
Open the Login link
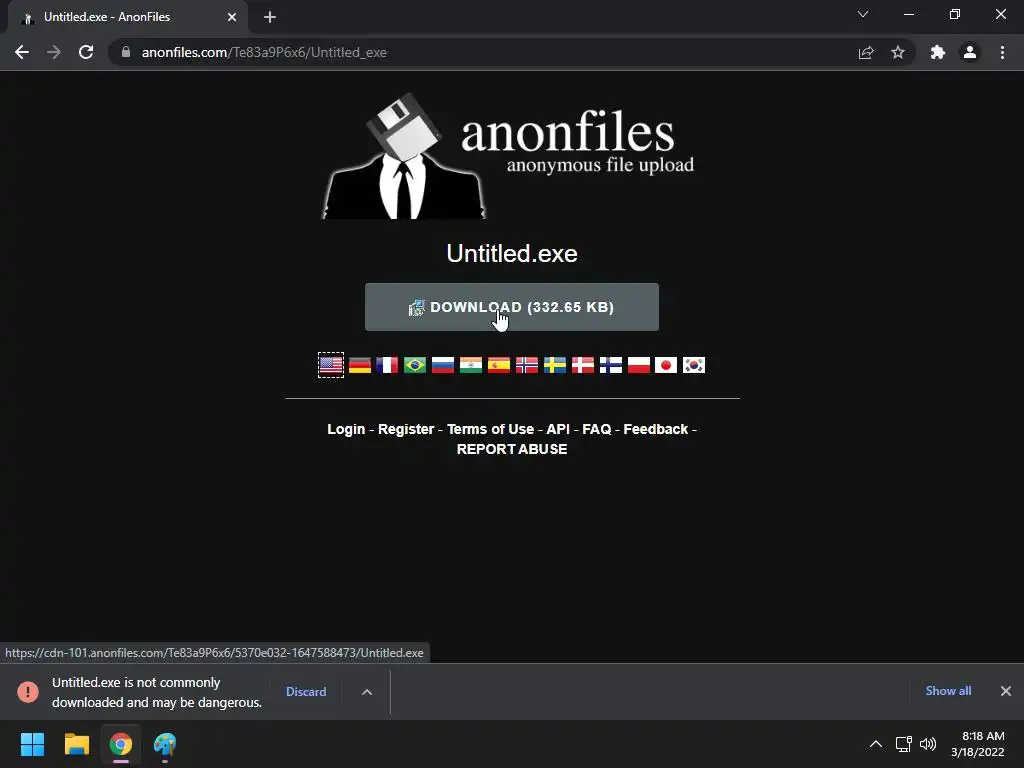[346, 429]
